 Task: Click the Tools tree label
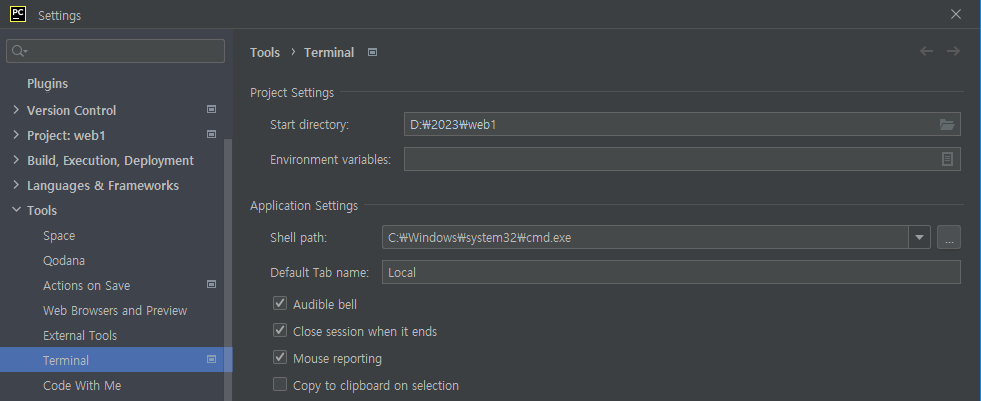[x=42, y=211]
